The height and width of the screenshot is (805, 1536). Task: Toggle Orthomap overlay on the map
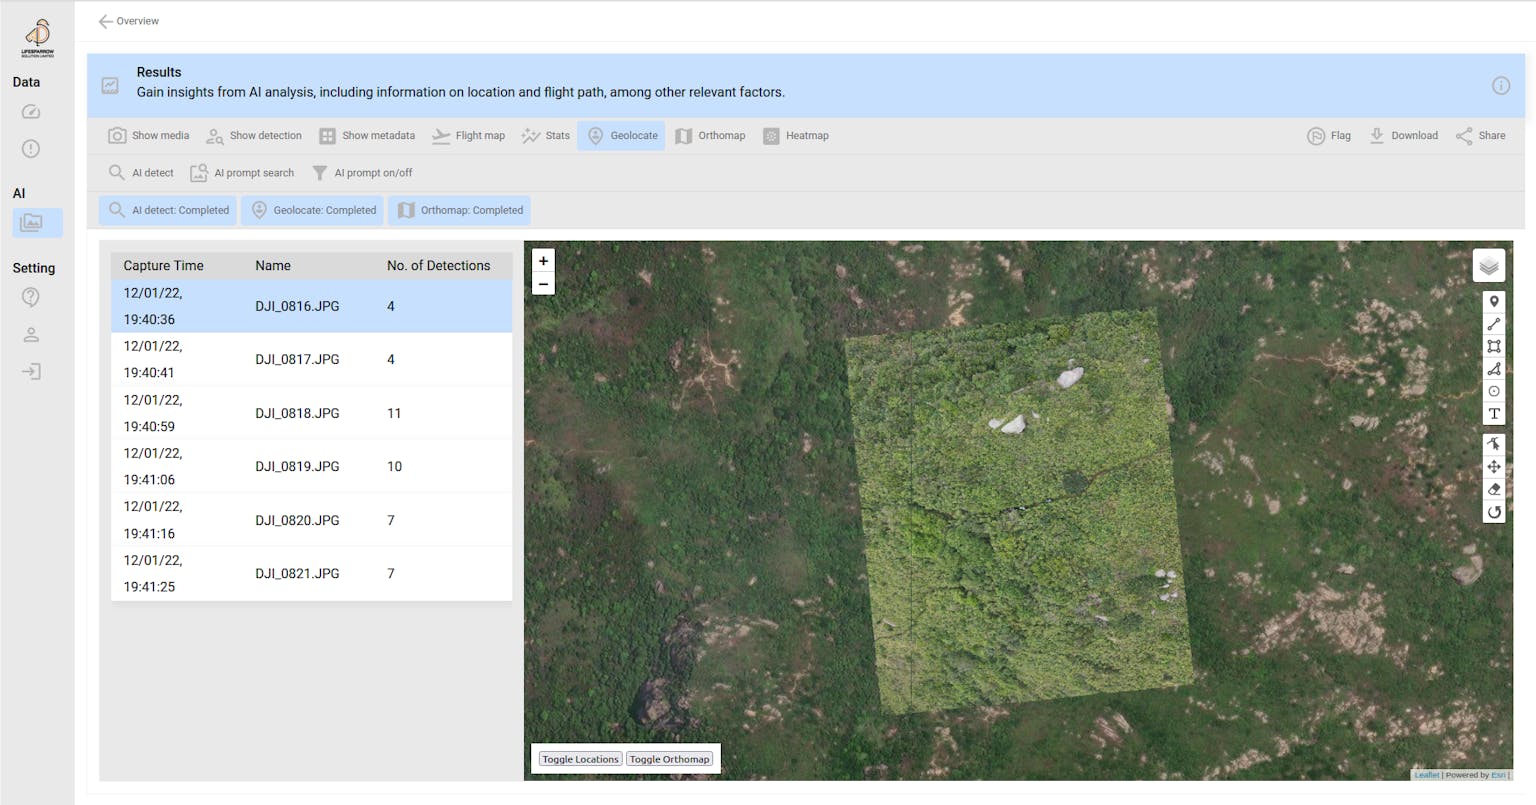pyautogui.click(x=669, y=759)
